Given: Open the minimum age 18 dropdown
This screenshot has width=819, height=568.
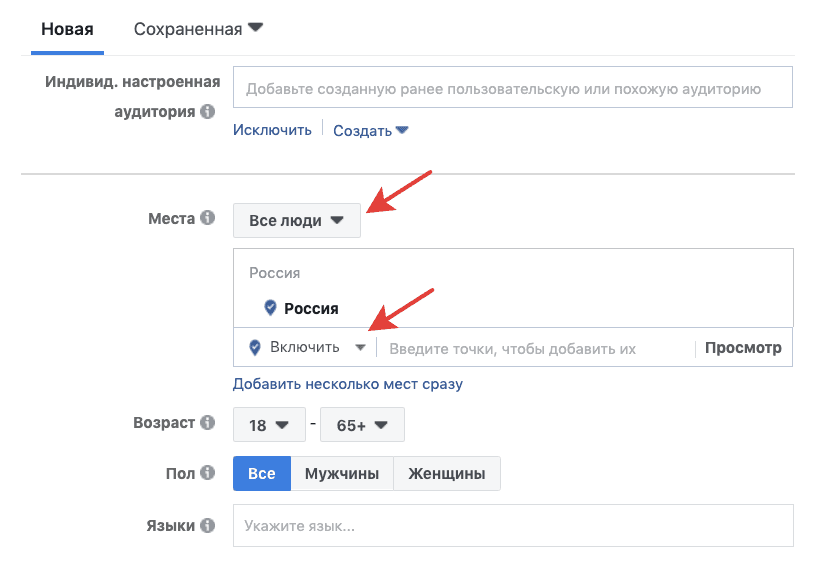Looking at the screenshot, I should point(269,425).
